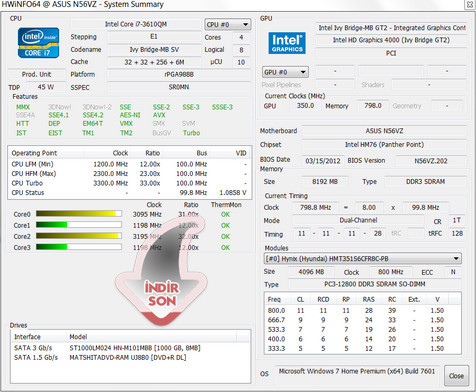The height and width of the screenshot is (392, 476).
Task: Select the SSPEC SR0MN field
Action: [179, 87]
